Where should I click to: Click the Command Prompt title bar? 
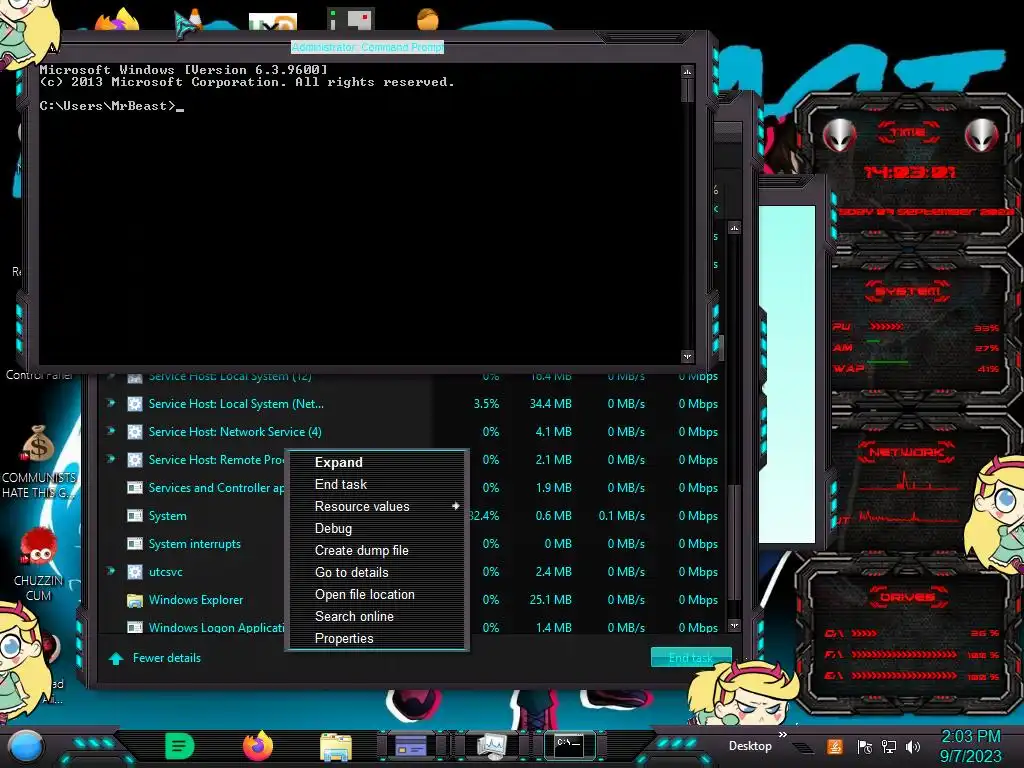tap(367, 47)
